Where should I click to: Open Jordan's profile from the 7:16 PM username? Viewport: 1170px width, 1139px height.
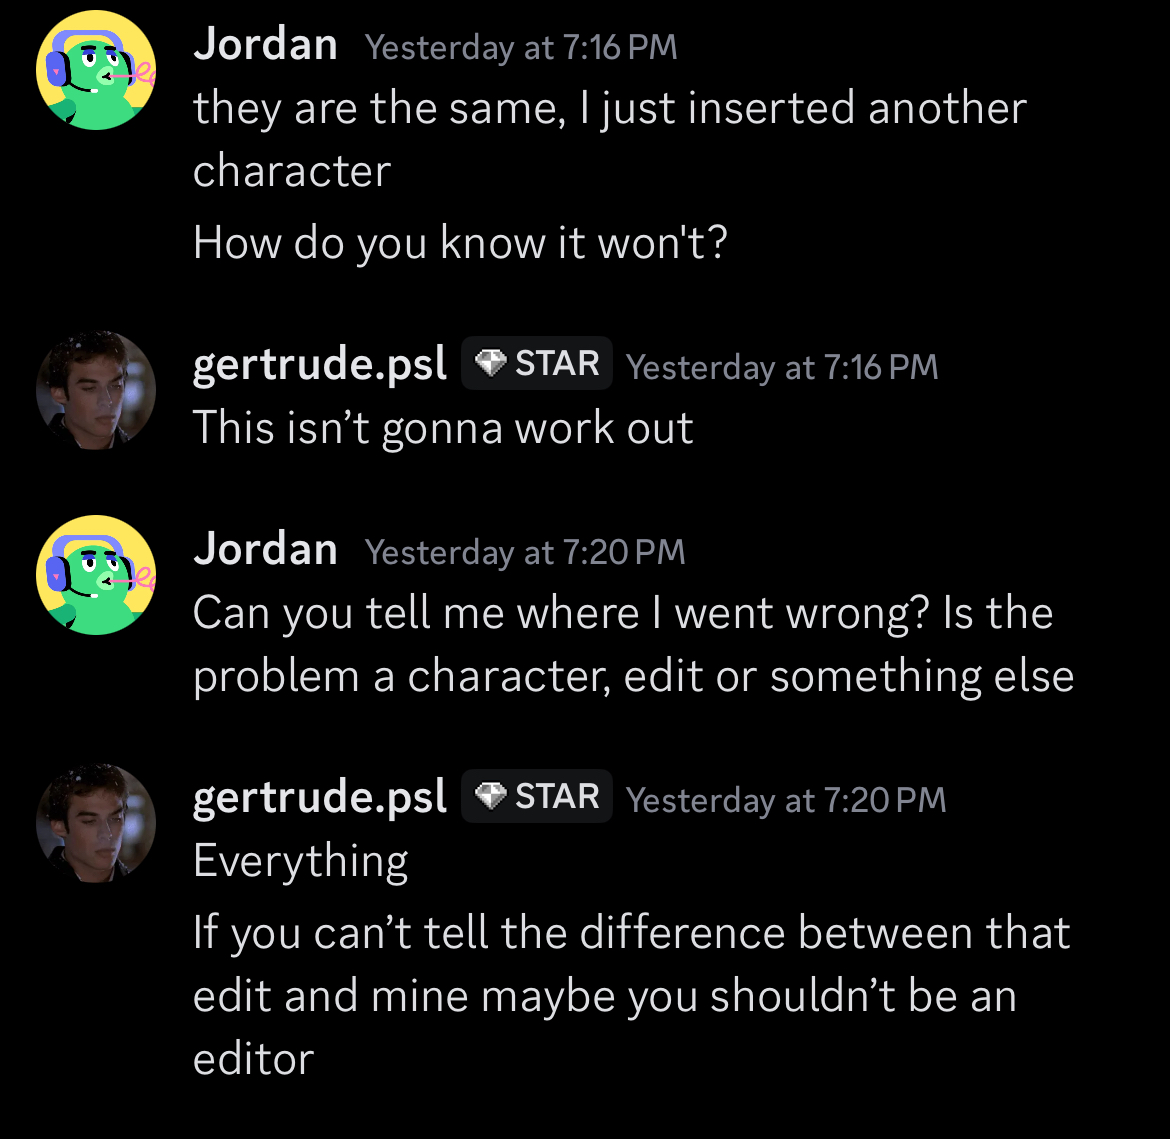[x=265, y=45]
